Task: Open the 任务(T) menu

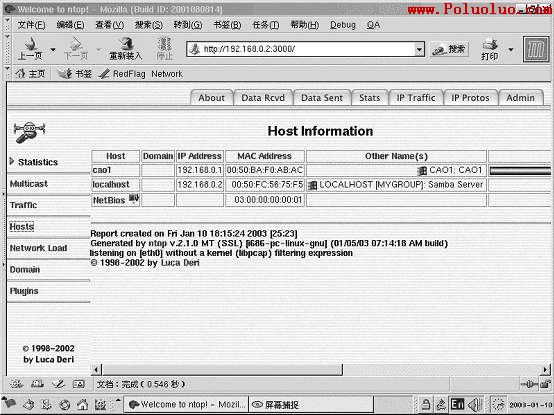Action: click(266, 25)
